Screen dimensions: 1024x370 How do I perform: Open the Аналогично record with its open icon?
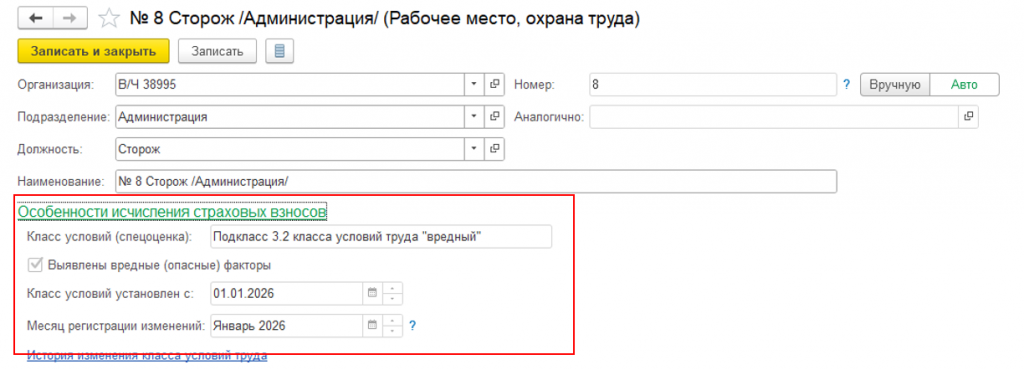click(x=968, y=117)
